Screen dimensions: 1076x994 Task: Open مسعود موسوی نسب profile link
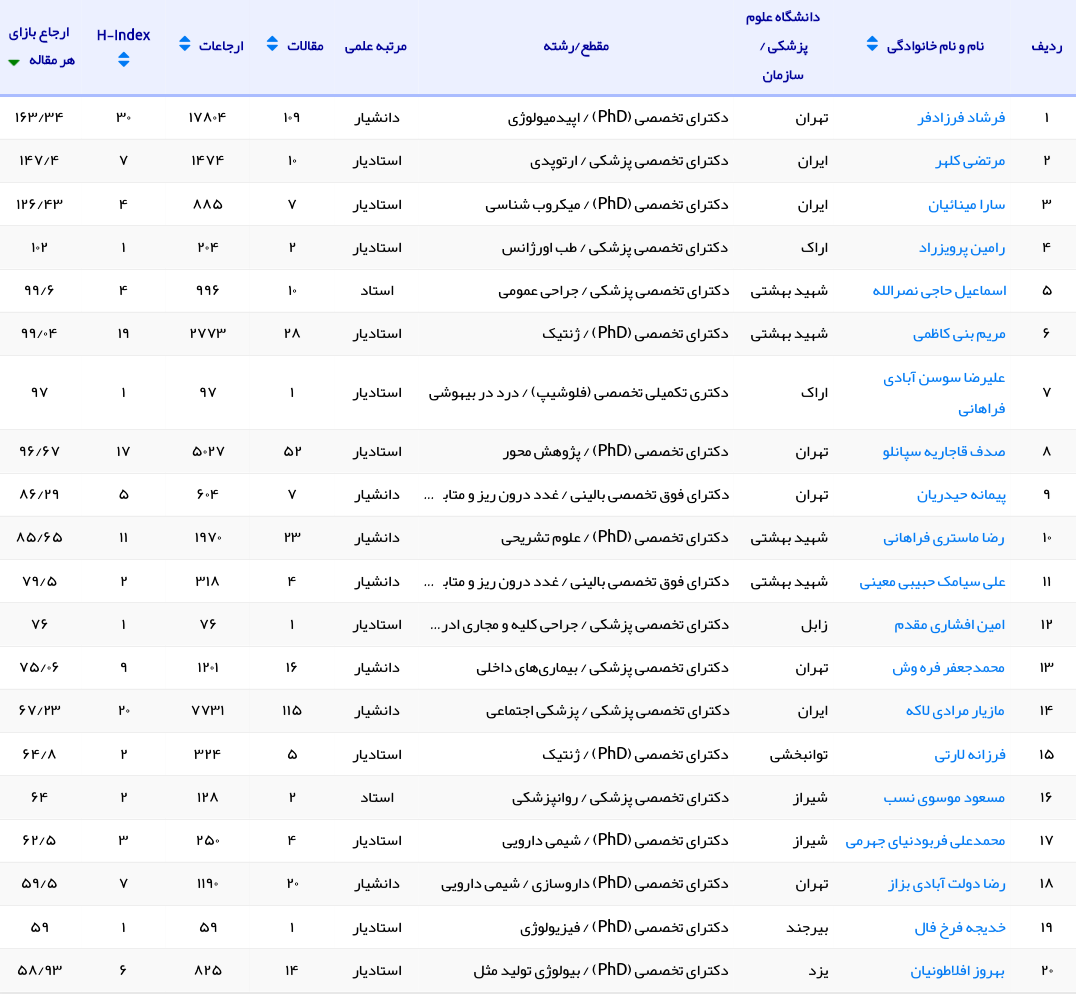[944, 798]
